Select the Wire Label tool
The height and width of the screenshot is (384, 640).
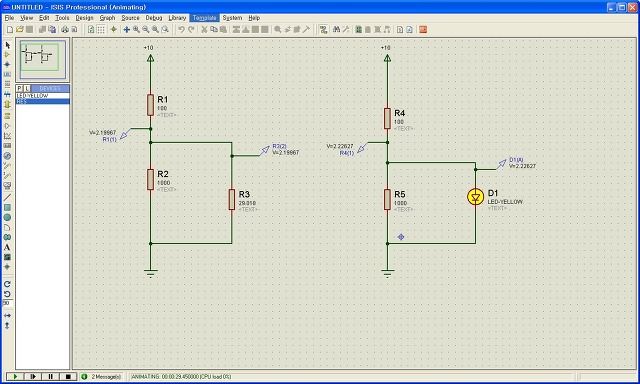click(7, 74)
